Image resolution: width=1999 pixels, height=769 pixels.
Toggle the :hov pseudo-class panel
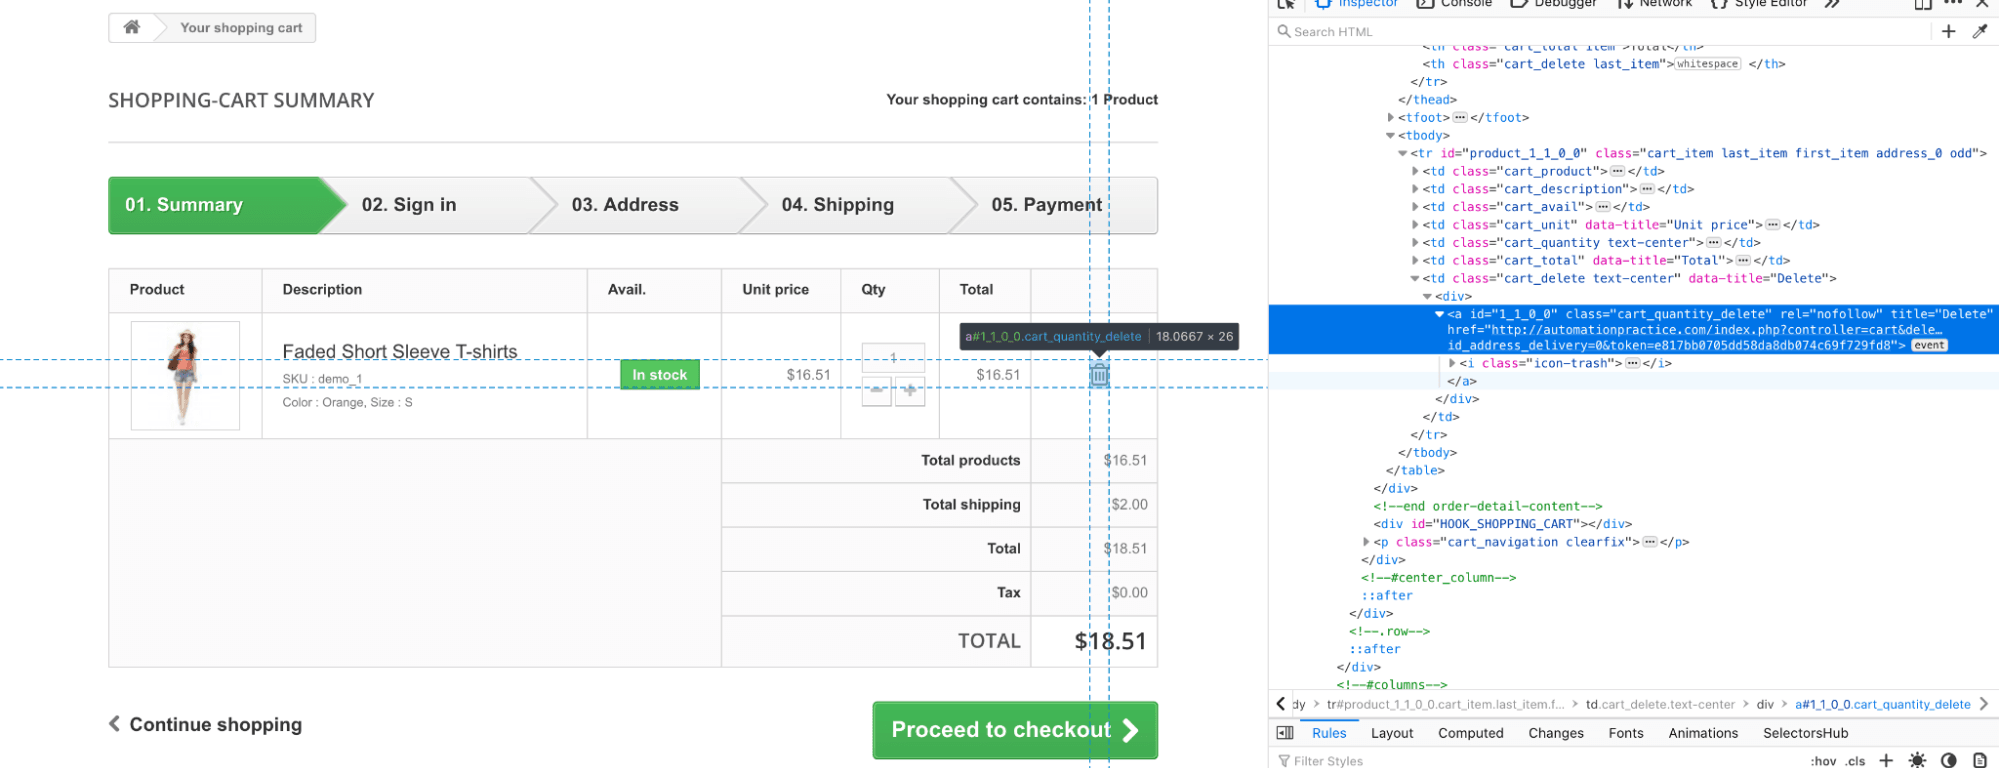click(x=1824, y=761)
